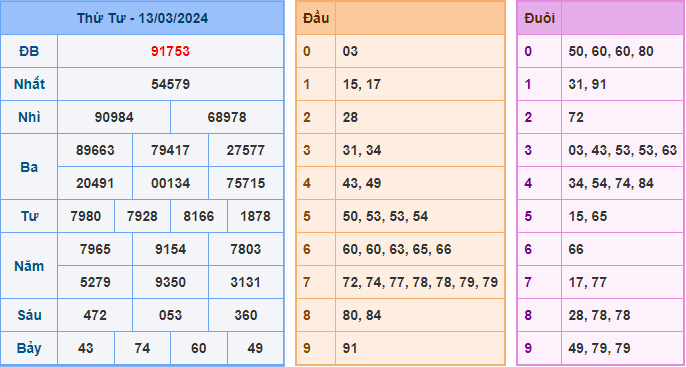
Task: Select seventh prize number 49
Action: click(x=255, y=348)
